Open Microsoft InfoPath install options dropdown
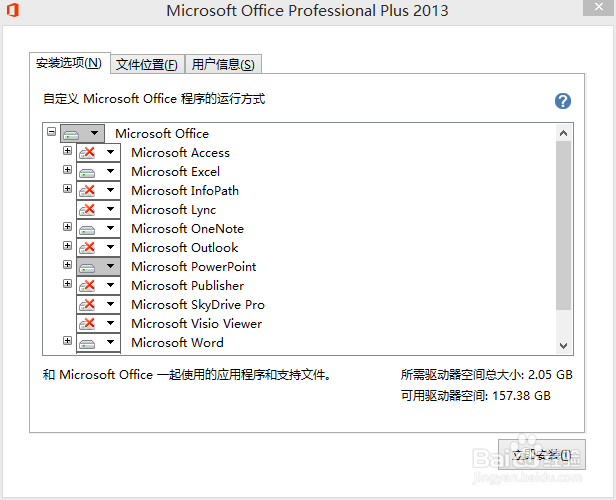 [110, 191]
